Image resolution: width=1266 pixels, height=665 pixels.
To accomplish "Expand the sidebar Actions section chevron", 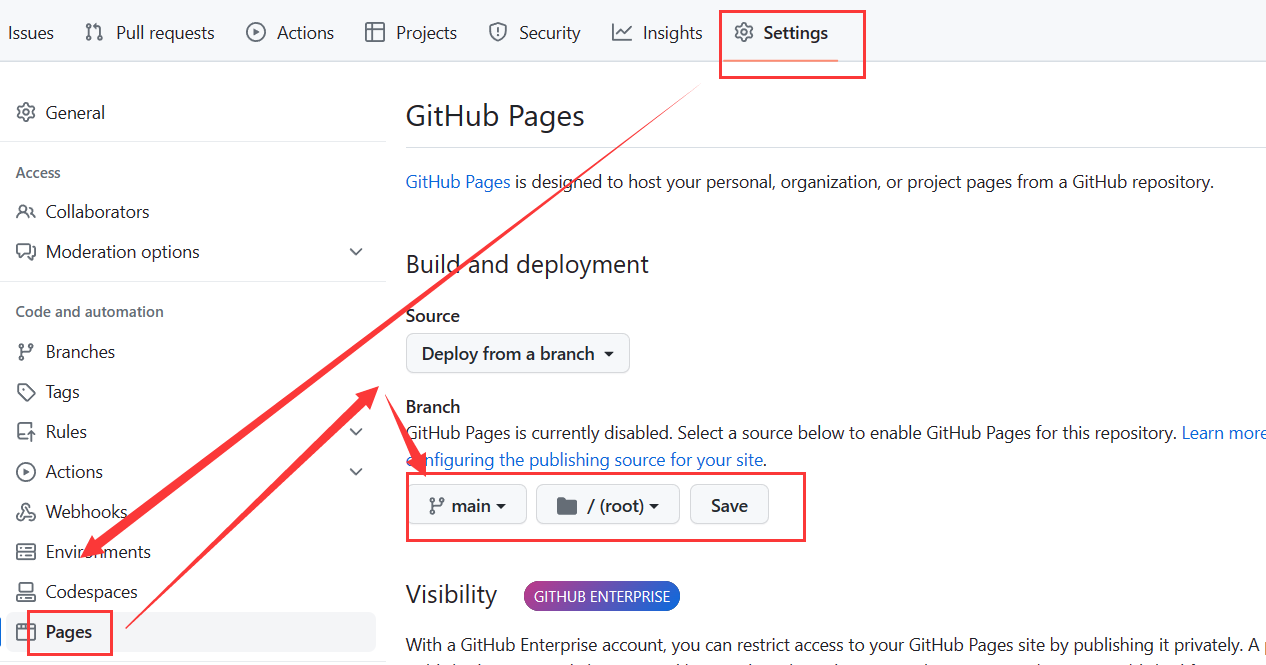I will pyautogui.click(x=356, y=472).
